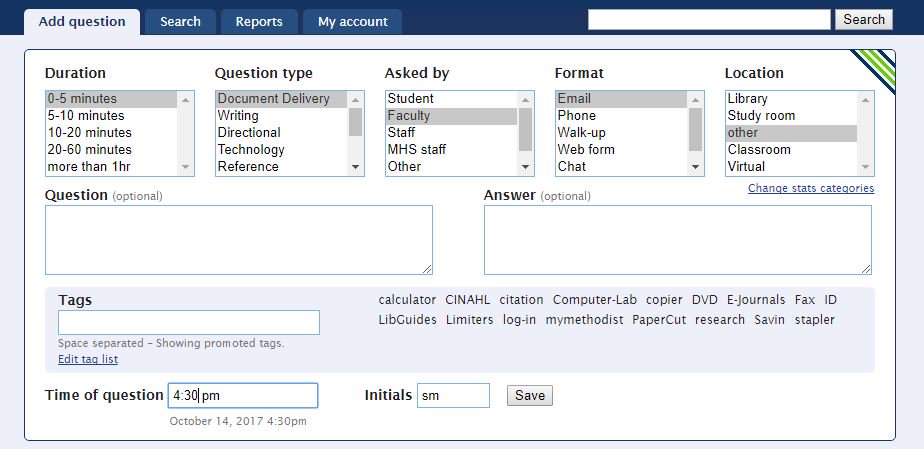Choose 'Technology' question type
The width and height of the screenshot is (924, 449).
[x=281, y=150]
